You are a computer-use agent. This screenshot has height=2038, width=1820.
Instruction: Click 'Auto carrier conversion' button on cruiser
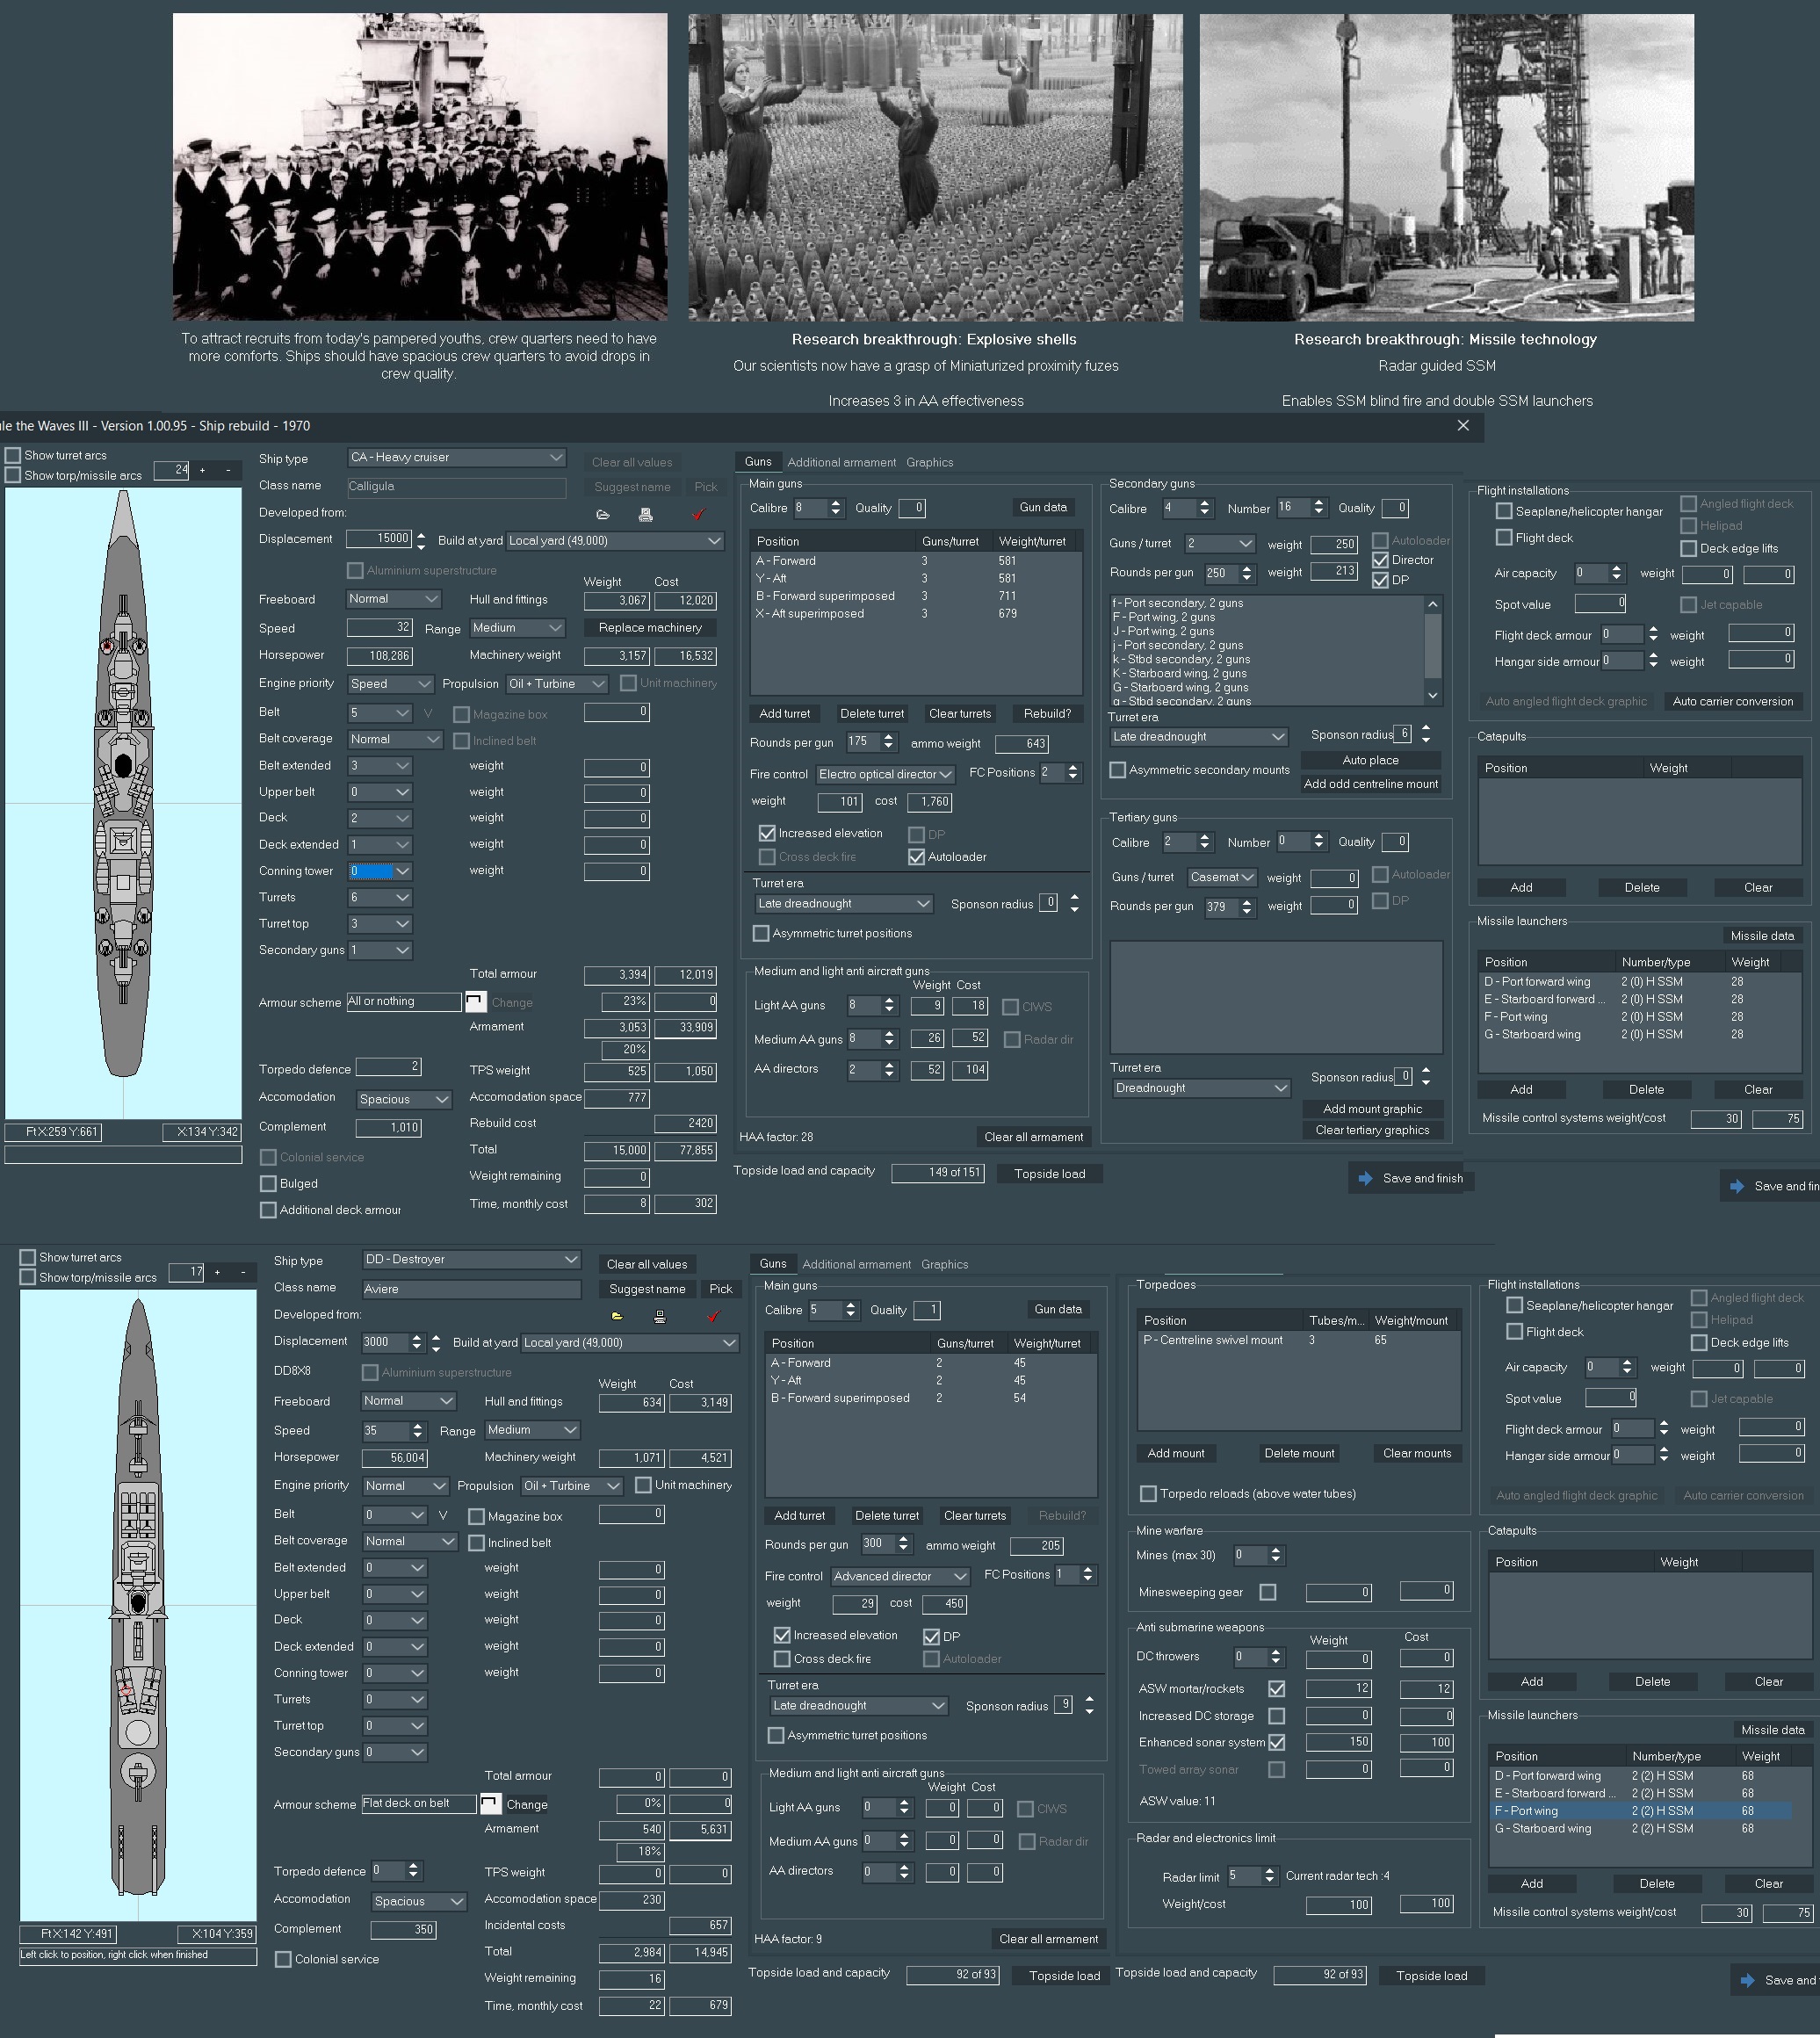coord(1732,702)
